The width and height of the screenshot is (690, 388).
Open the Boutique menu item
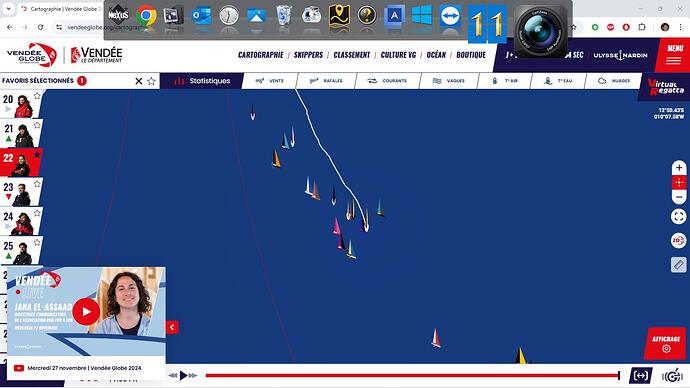click(x=471, y=55)
